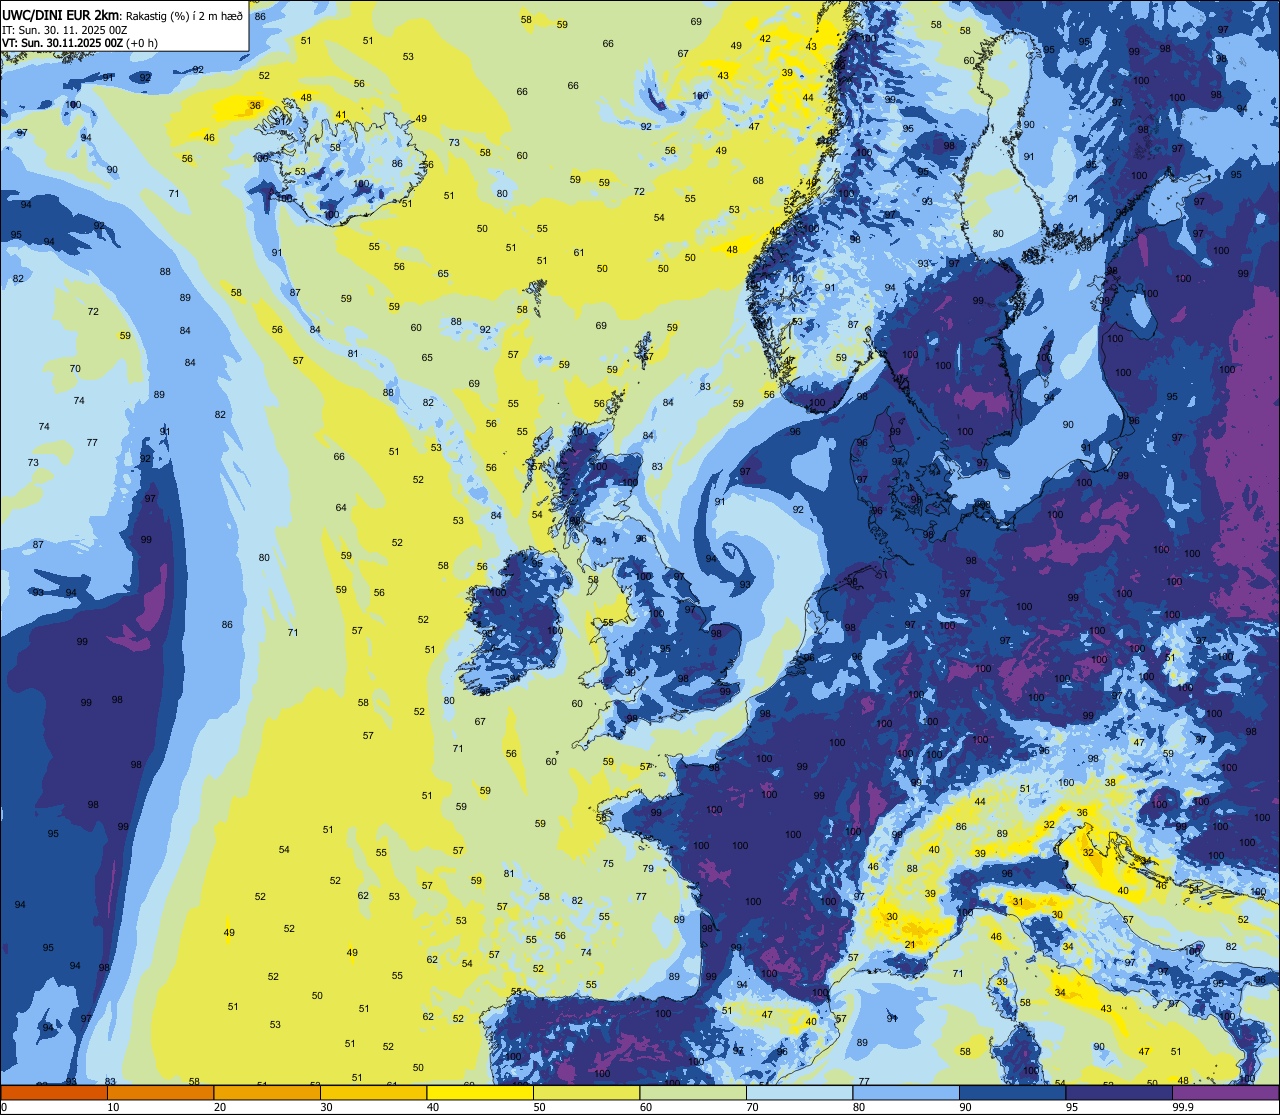Viewport: 1280px width, 1115px height.
Task: Click the 'UWC/DINI EUR 2km' map title
Action: pyautogui.click(x=61, y=14)
